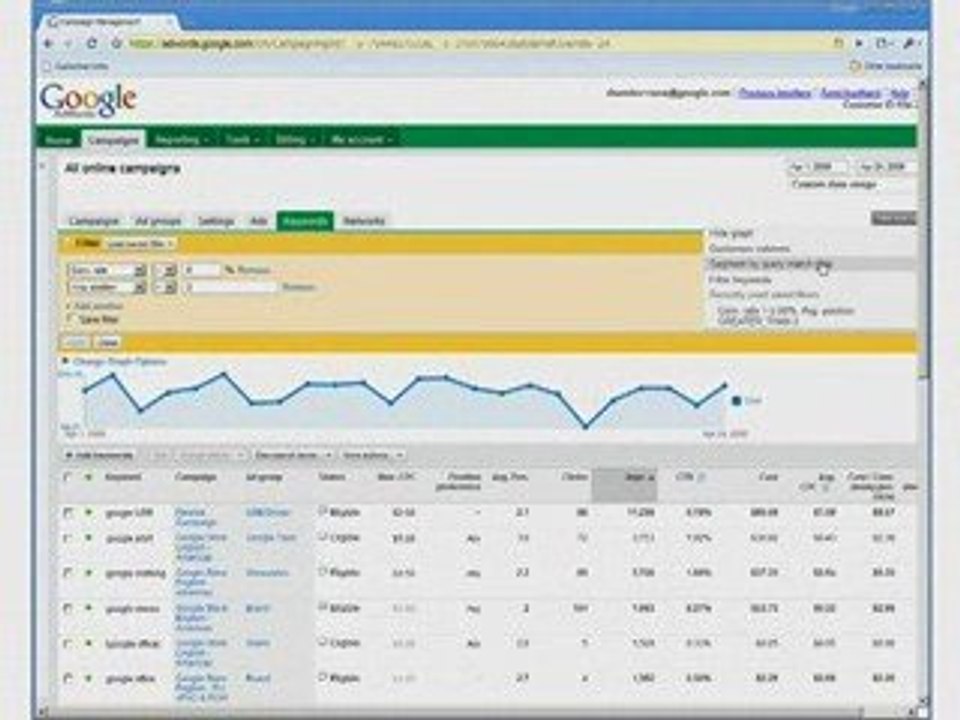Go back with the browser back arrow
The height and width of the screenshot is (720, 960).
[49, 43]
